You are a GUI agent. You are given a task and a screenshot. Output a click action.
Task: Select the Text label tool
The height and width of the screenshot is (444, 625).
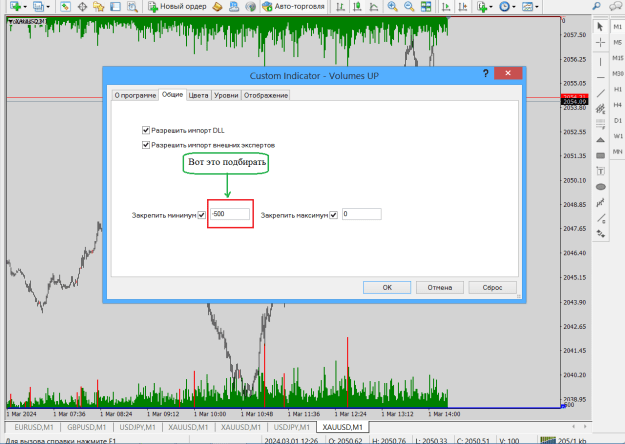(x=600, y=171)
